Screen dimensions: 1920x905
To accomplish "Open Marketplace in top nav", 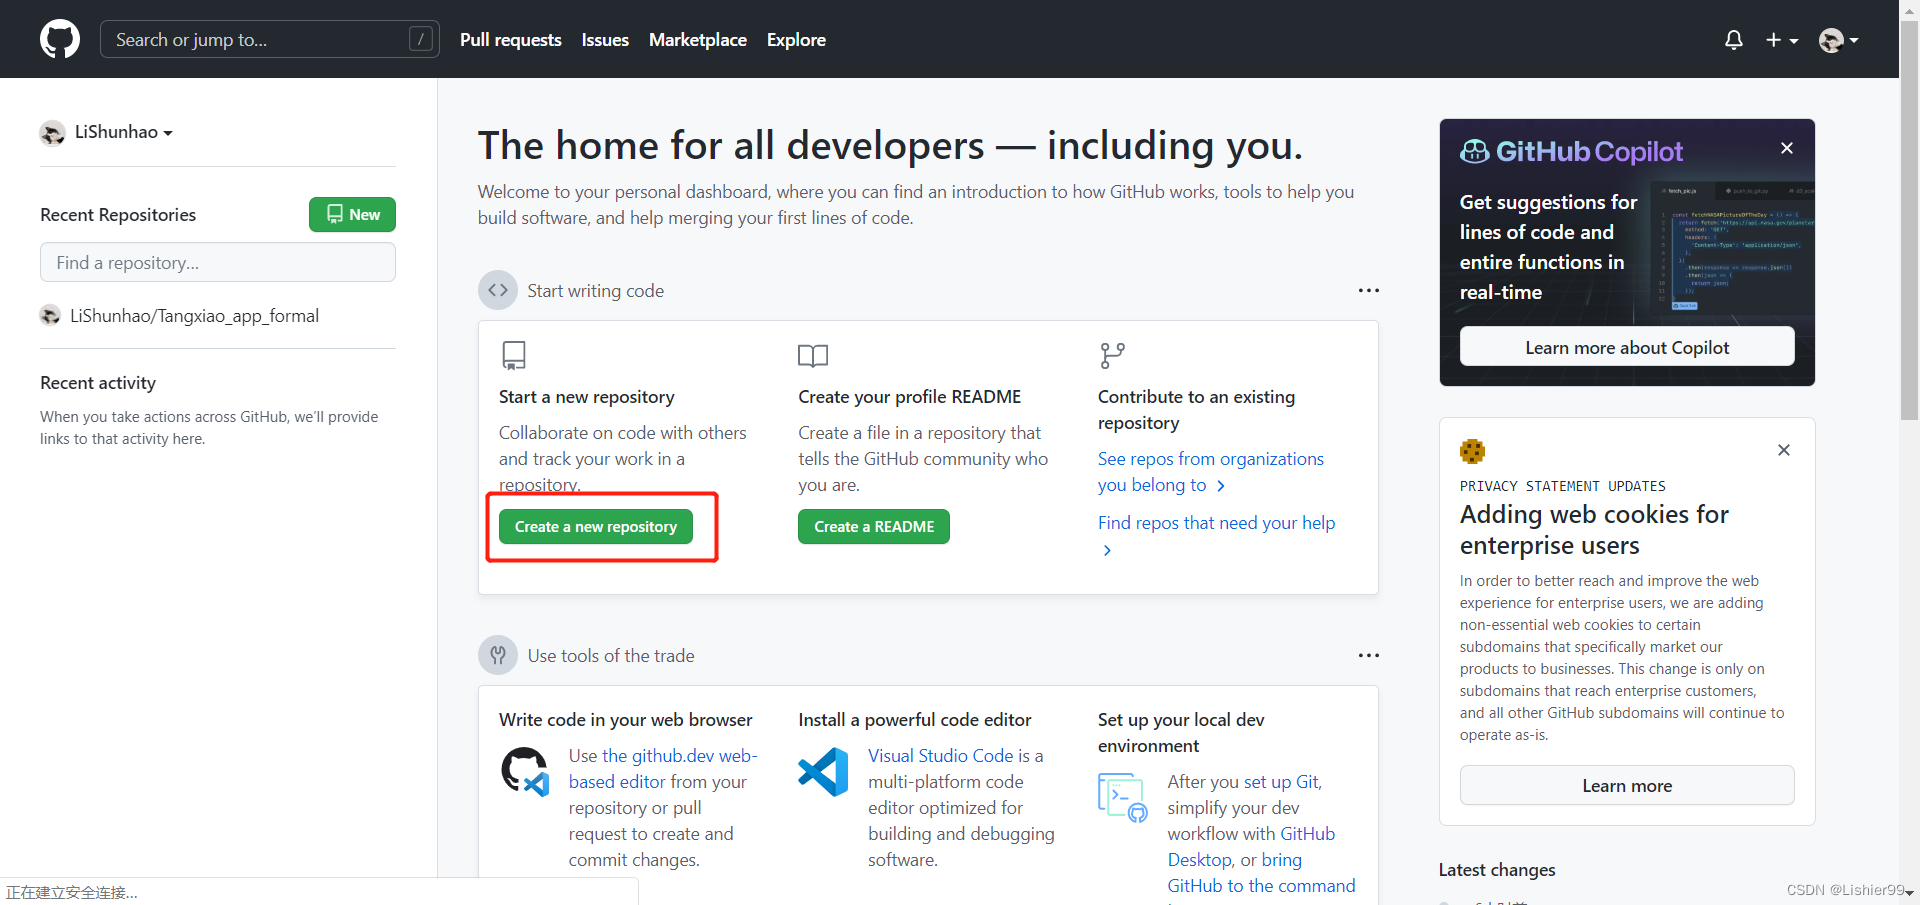I will click(698, 40).
